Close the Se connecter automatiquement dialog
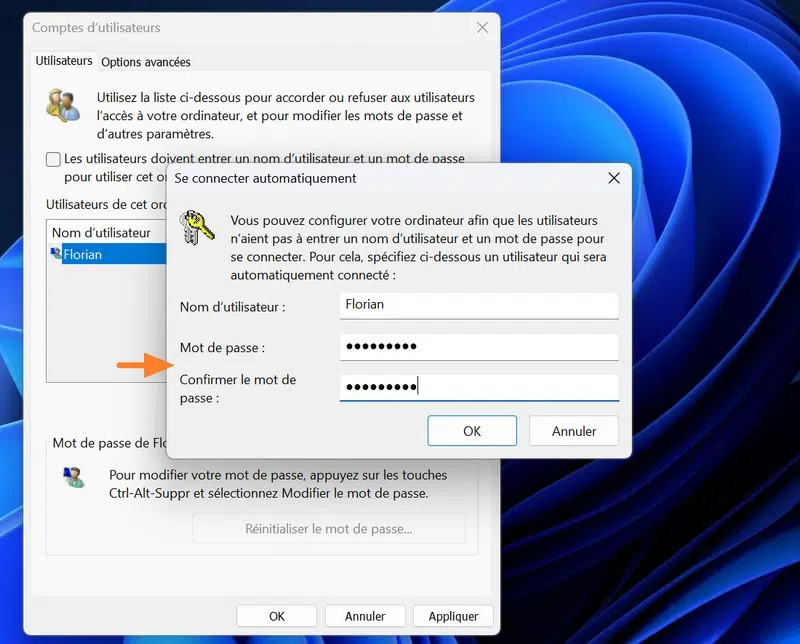The height and width of the screenshot is (644, 800). [x=614, y=178]
